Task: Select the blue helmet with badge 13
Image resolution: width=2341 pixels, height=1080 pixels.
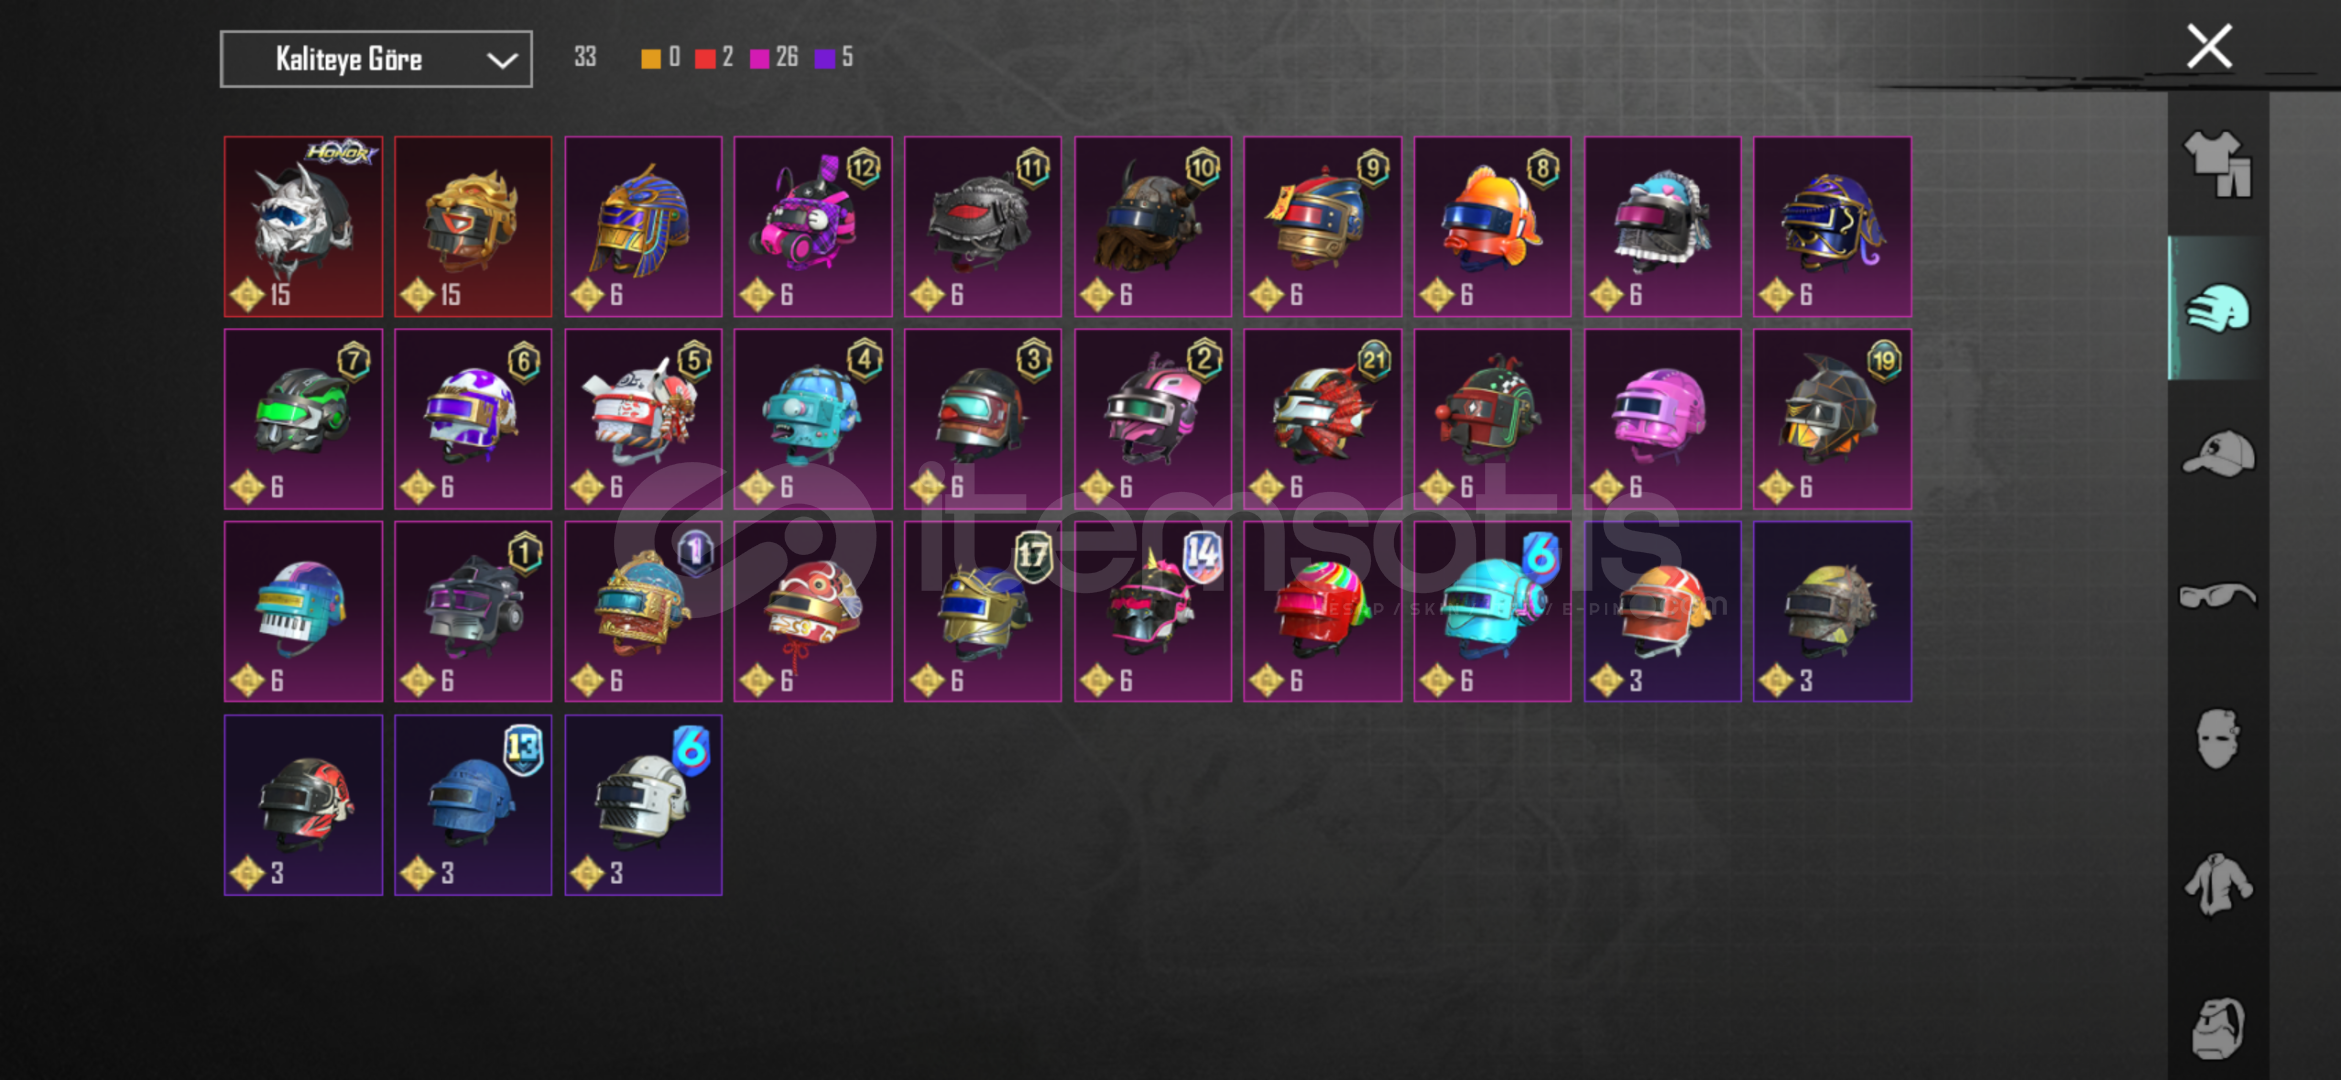Action: click(x=473, y=805)
